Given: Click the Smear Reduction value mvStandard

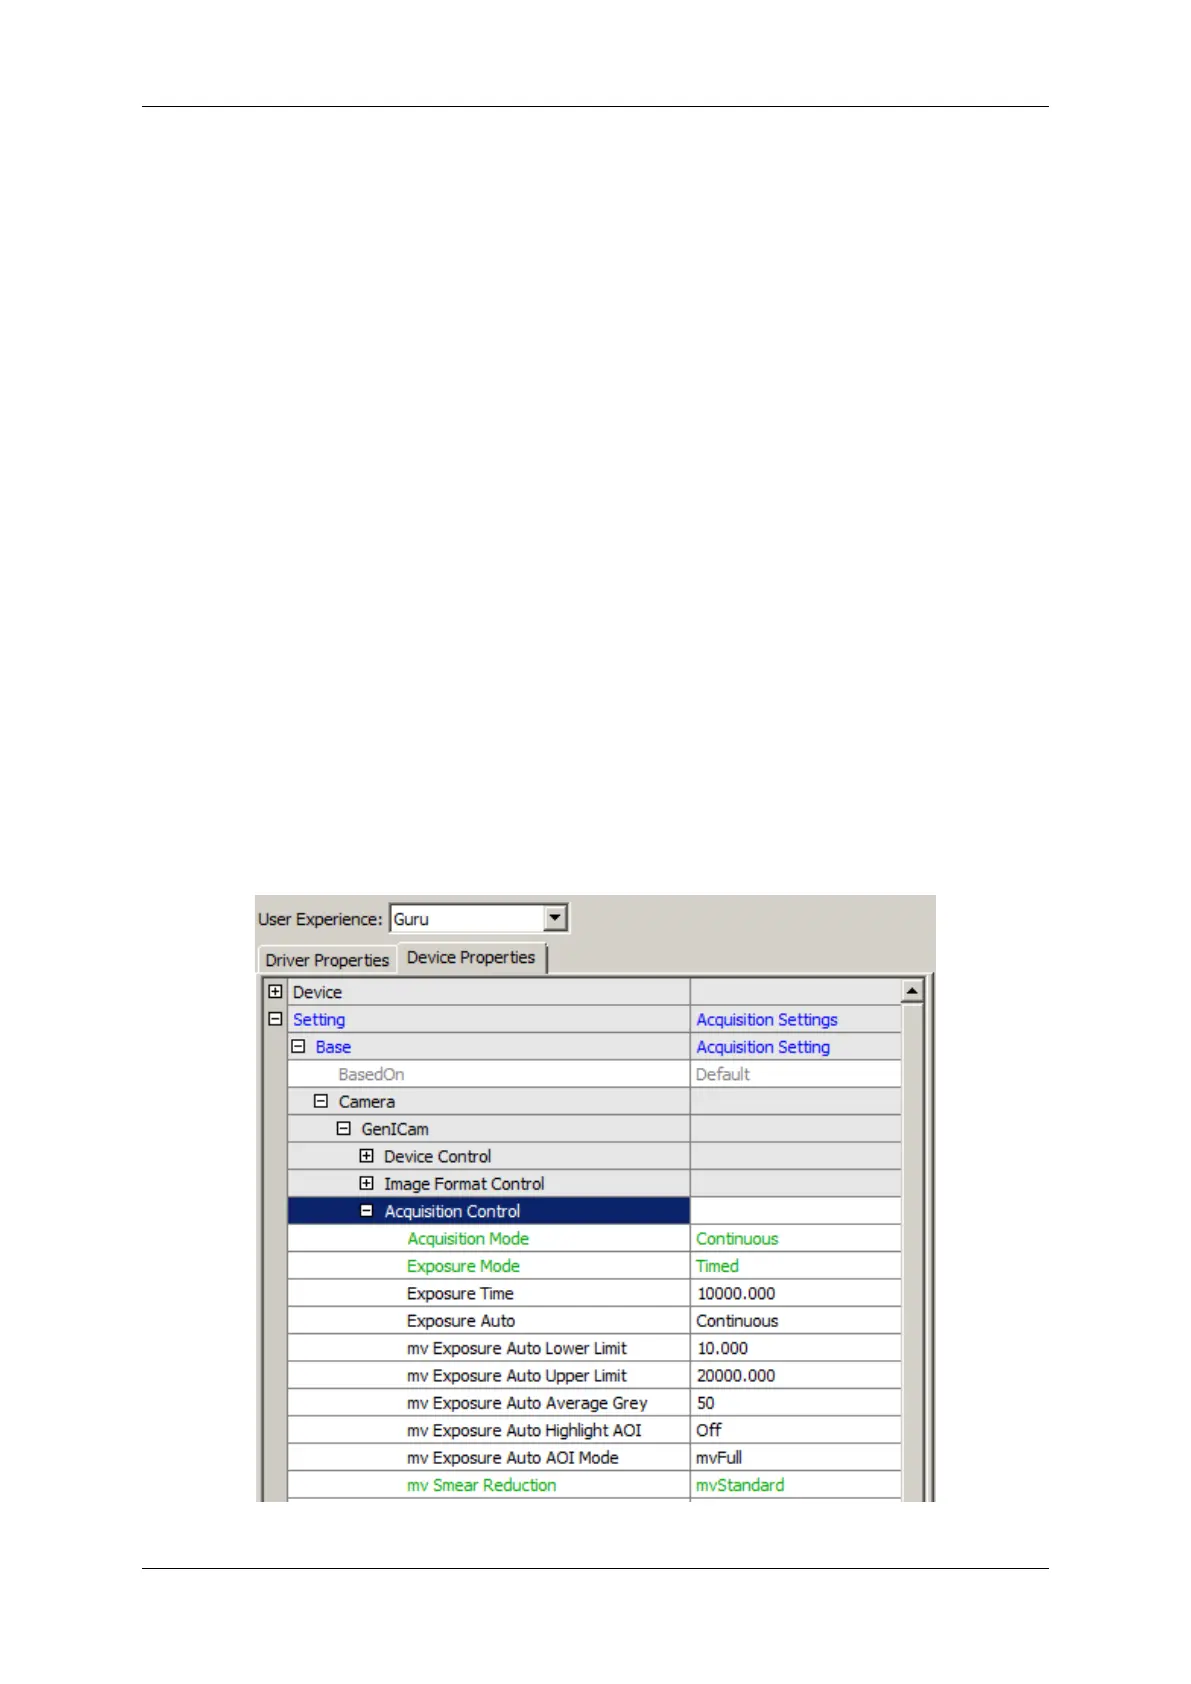Looking at the screenshot, I should coord(740,1485).
